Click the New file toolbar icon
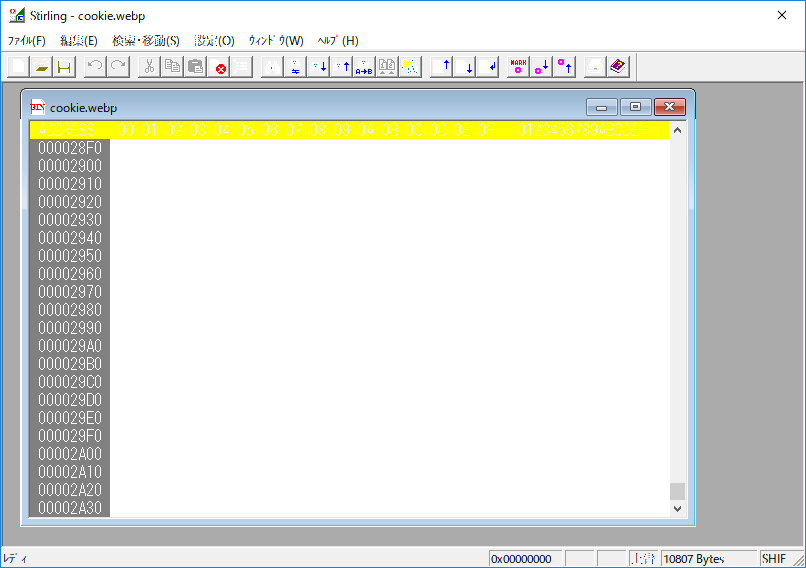 18,67
